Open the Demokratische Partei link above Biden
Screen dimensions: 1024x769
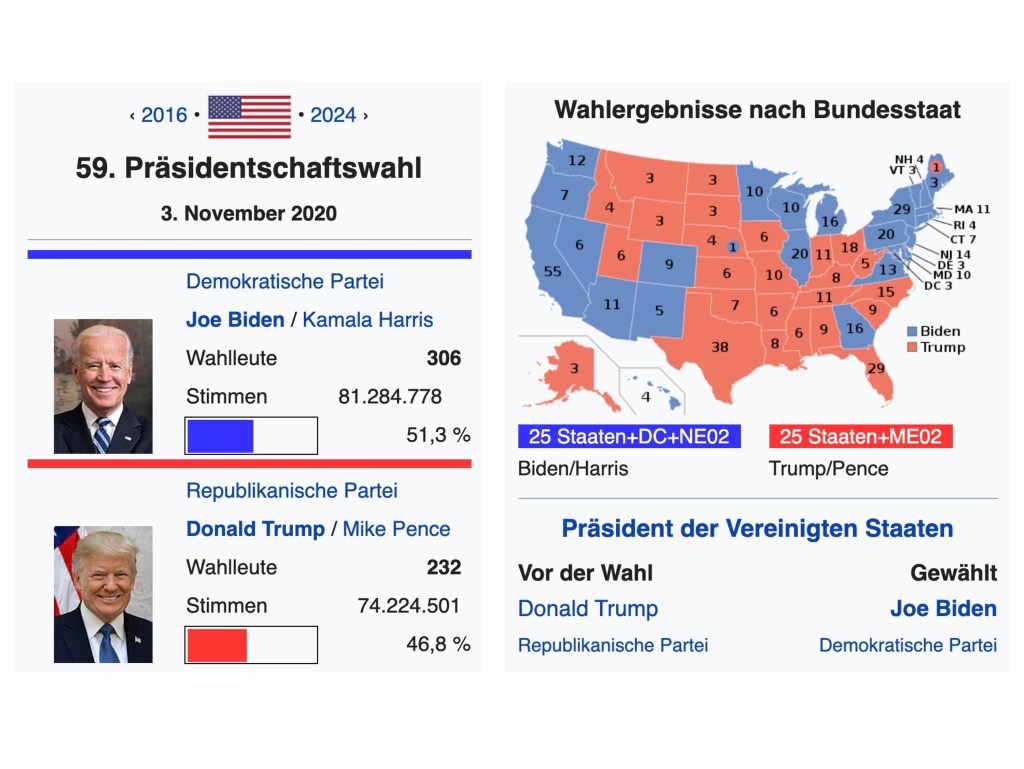tap(285, 282)
